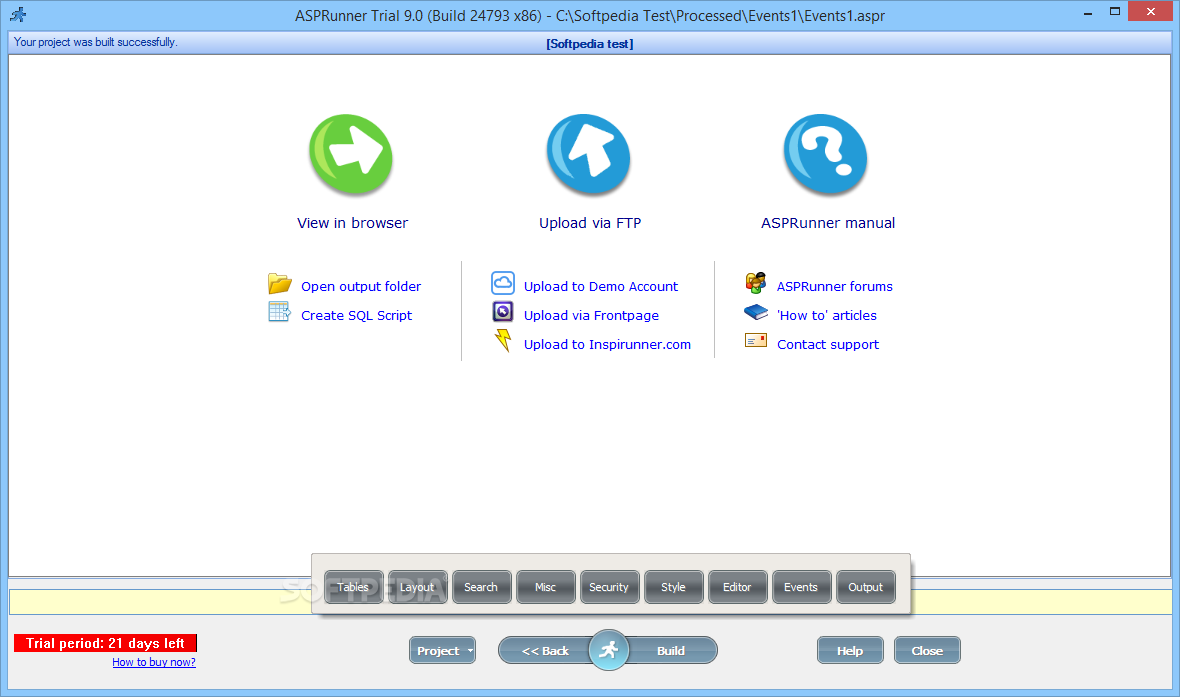Click the Upload via FTP text link
1180x697 pixels.
click(x=590, y=223)
